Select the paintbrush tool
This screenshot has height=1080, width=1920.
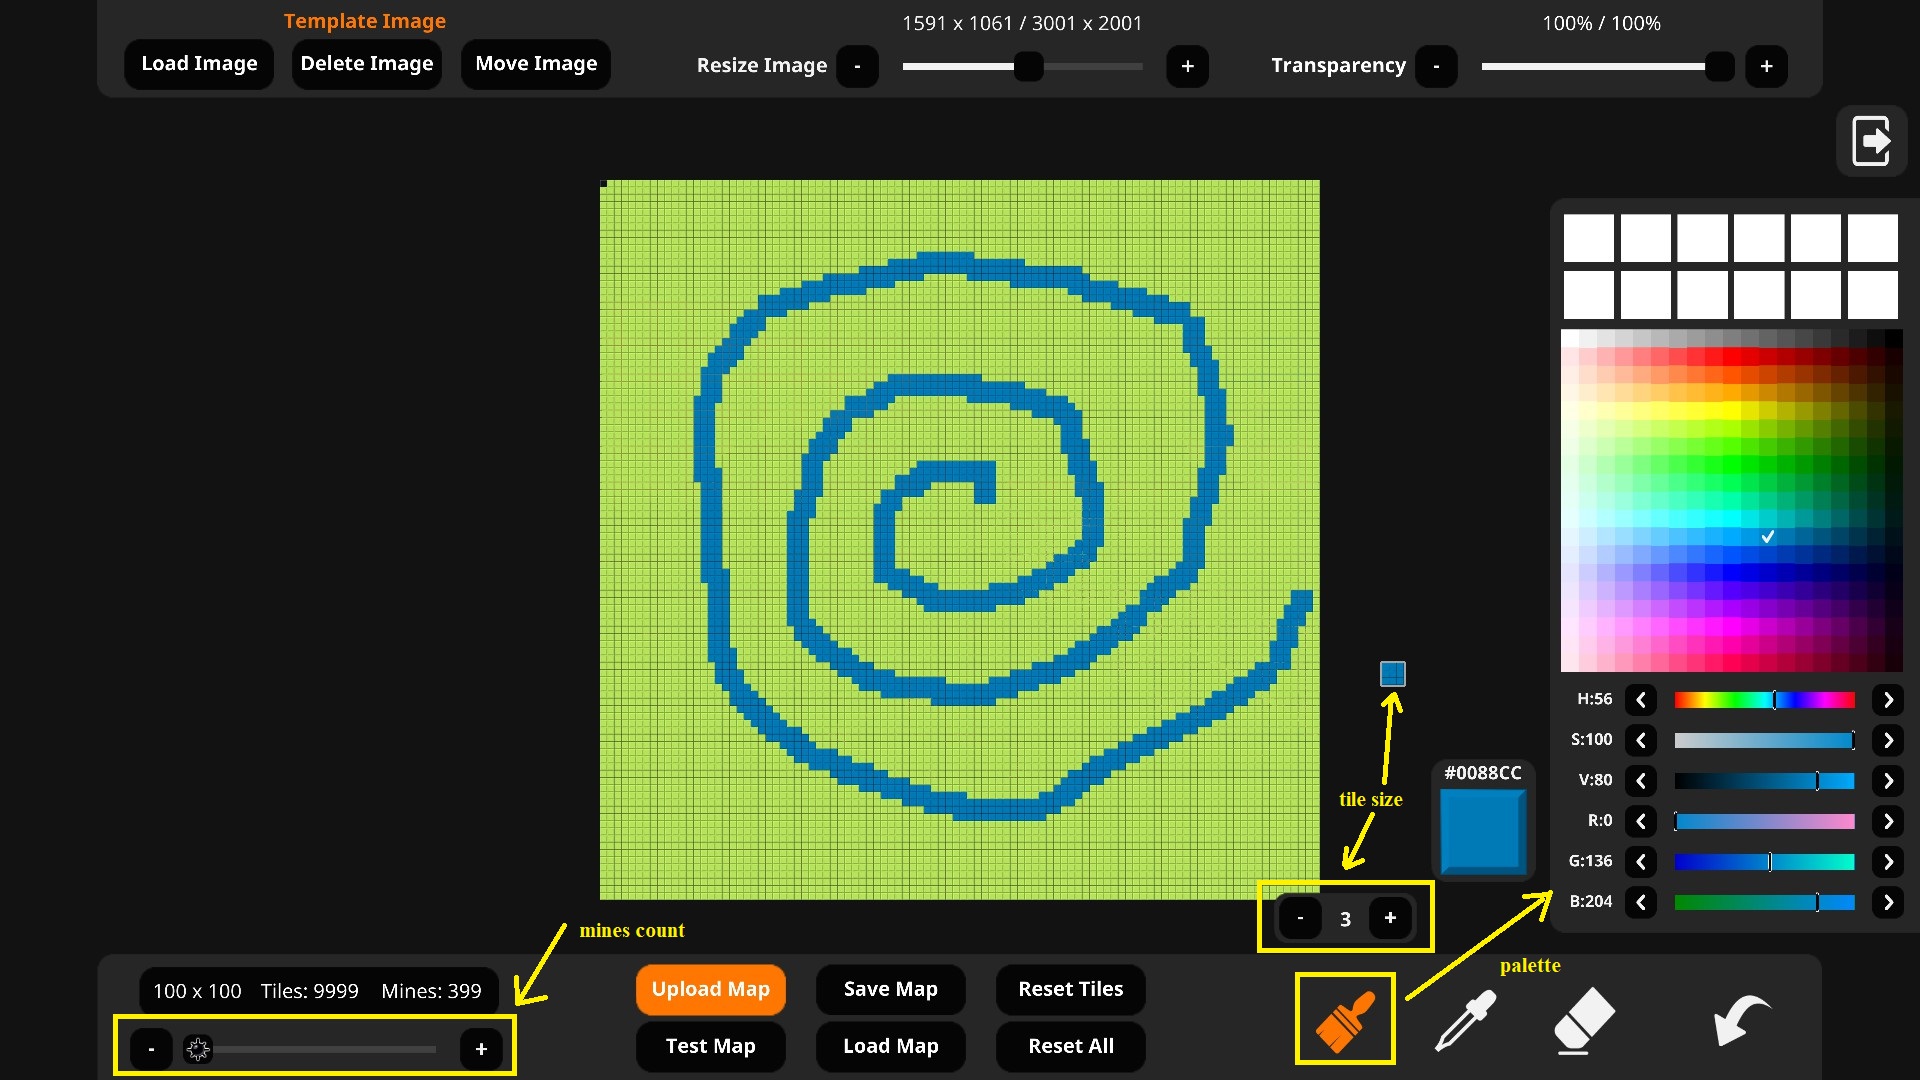(1345, 1019)
